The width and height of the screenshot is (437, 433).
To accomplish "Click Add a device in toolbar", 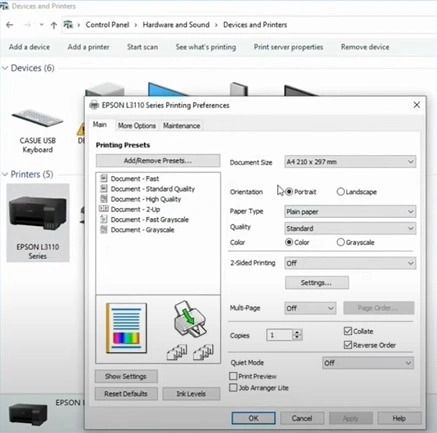I will 29,47.
